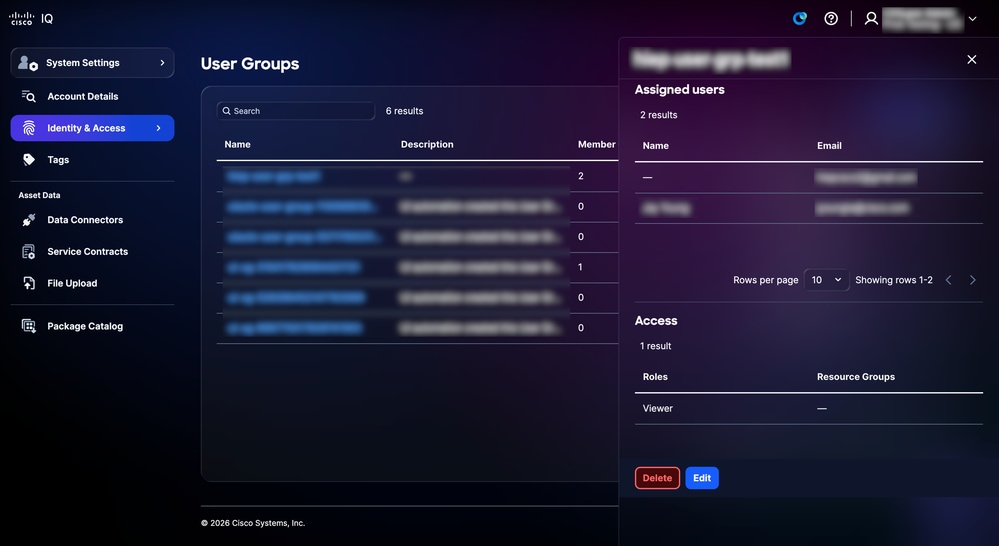Click the Access section heading
The image size is (999, 546).
[656, 321]
